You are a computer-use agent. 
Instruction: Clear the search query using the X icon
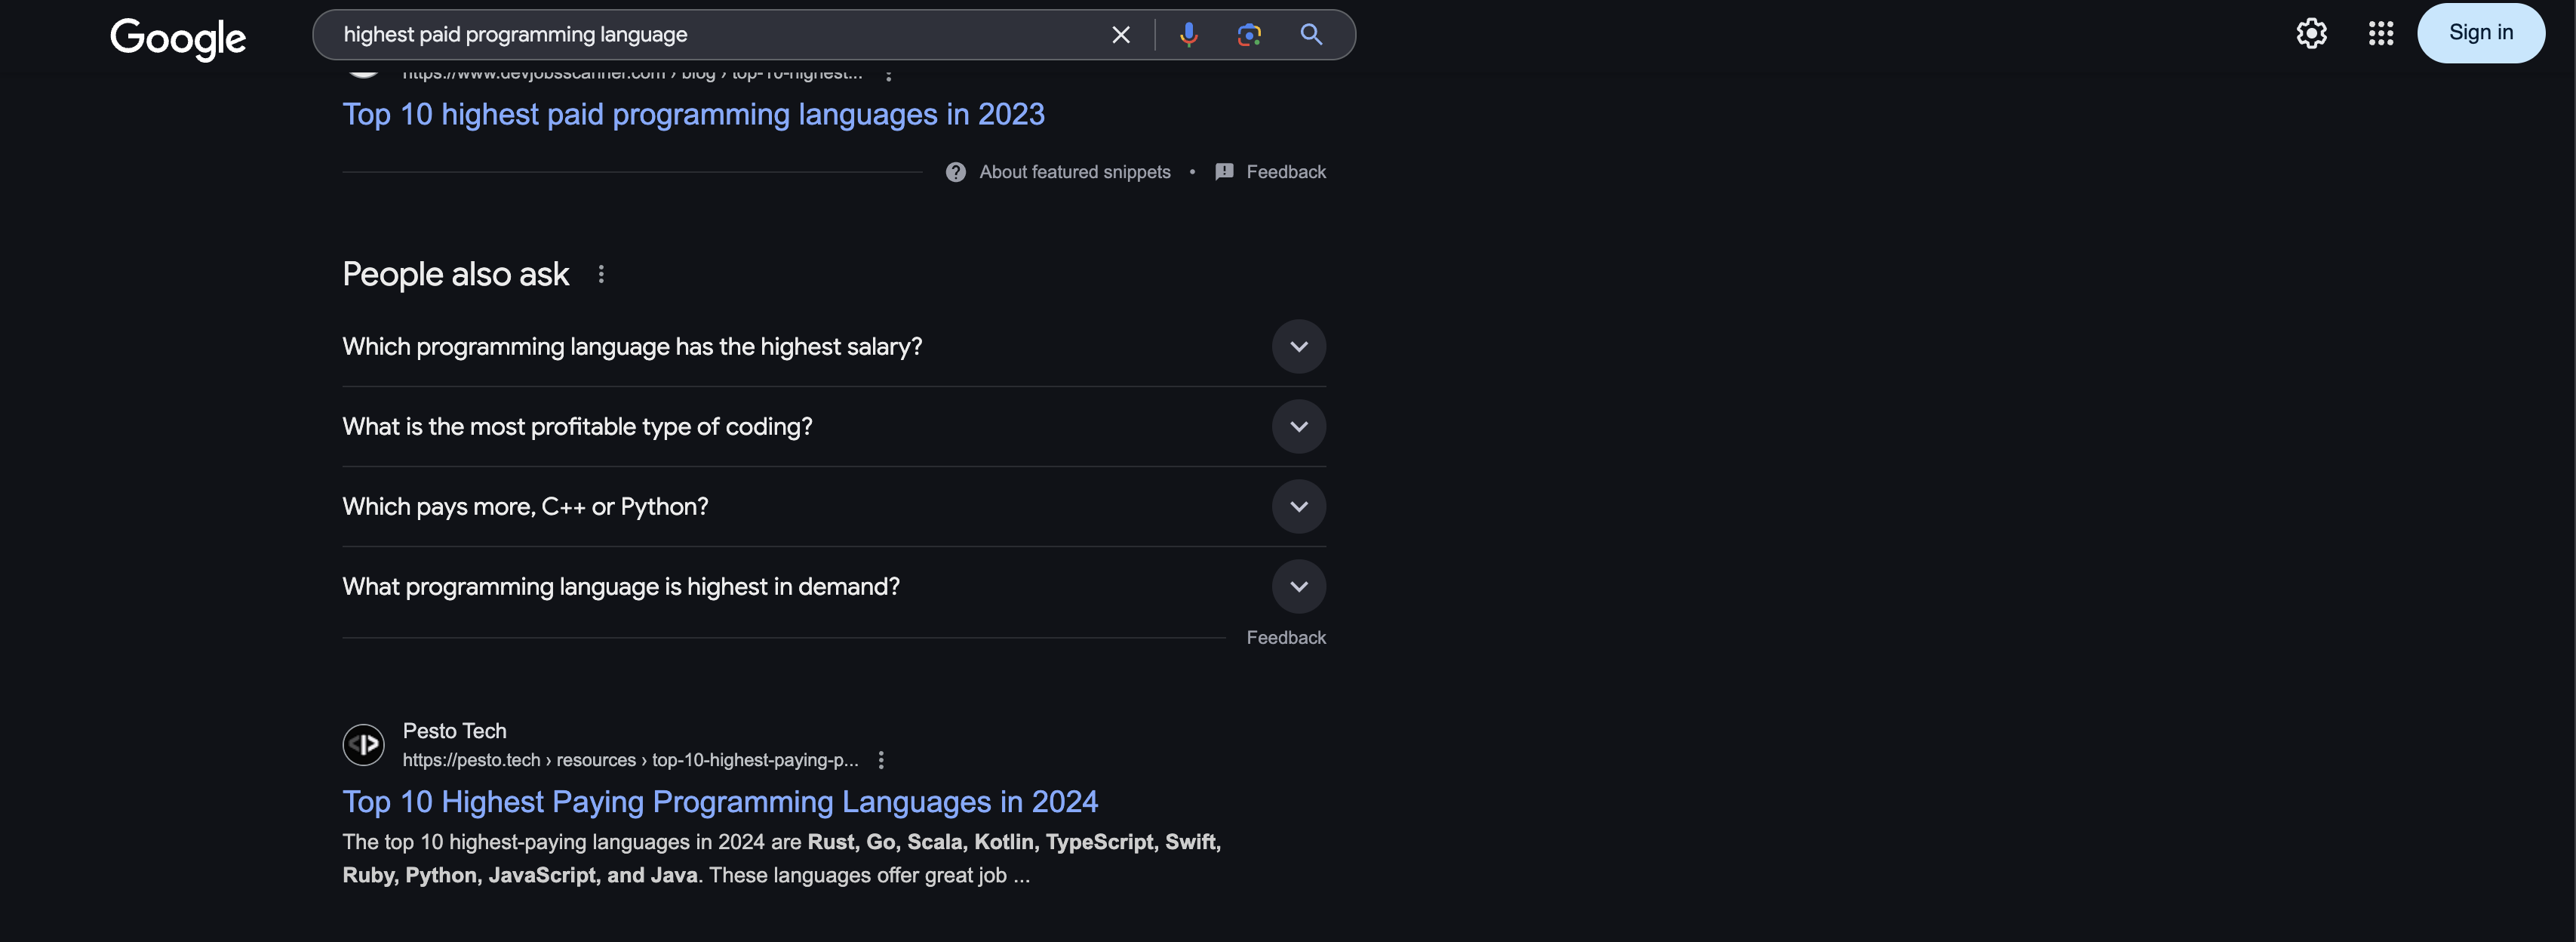point(1120,34)
